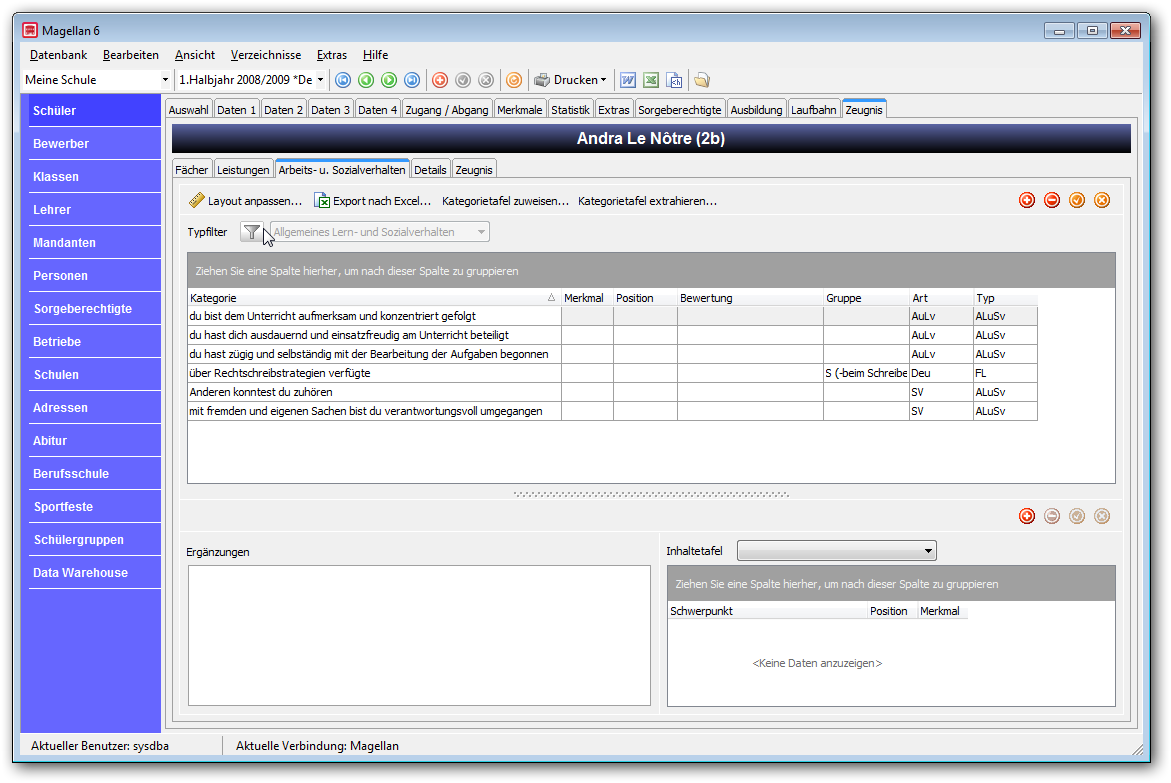Viewport: 1171px width, 783px height.
Task: Click the orange checkmark save icon above the table
Action: pos(1077,200)
